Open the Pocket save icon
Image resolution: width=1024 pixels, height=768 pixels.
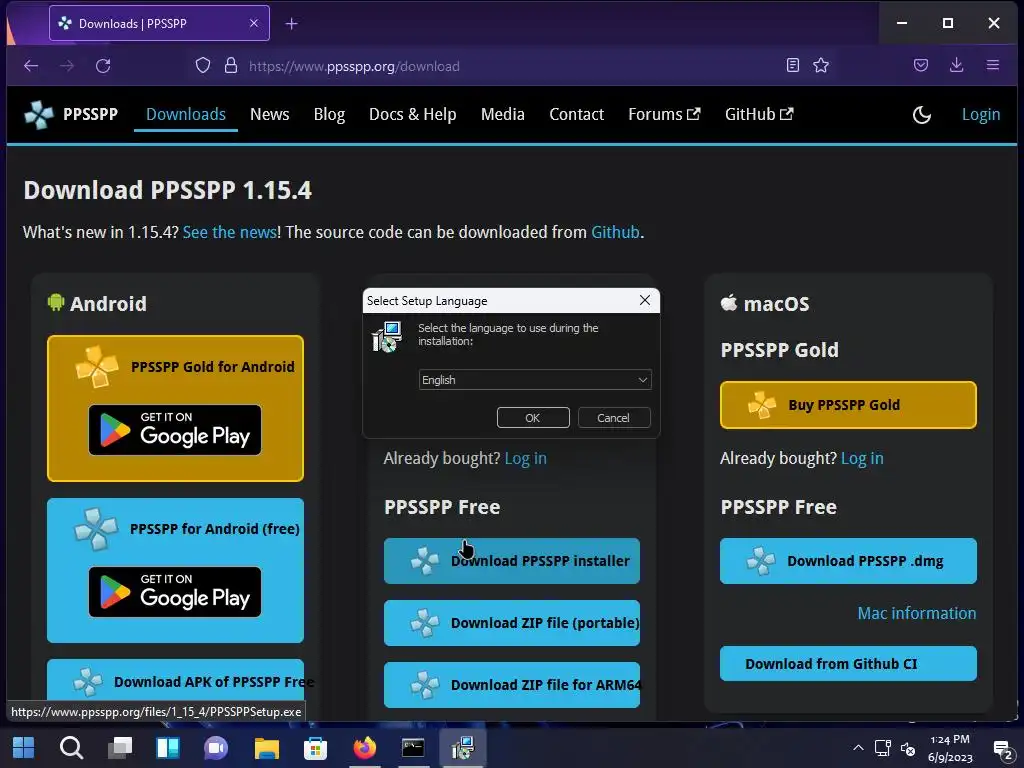(921, 65)
